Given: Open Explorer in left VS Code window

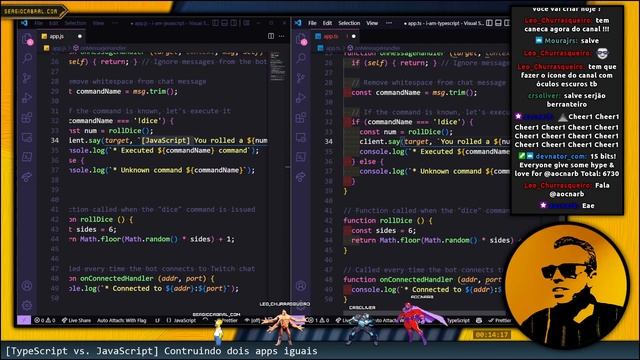Looking at the screenshot, I should coord(27,39).
